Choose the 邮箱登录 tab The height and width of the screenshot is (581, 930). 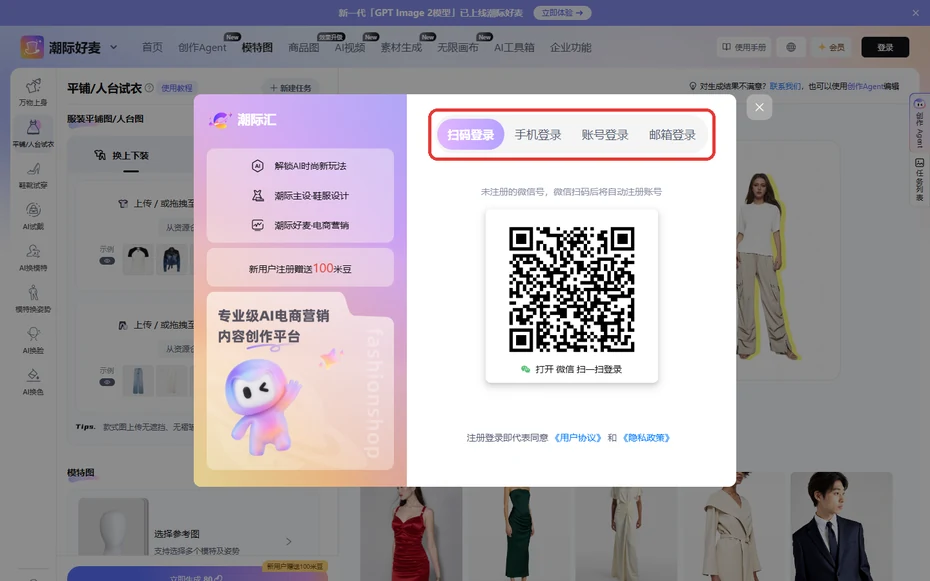pyautogui.click(x=672, y=135)
